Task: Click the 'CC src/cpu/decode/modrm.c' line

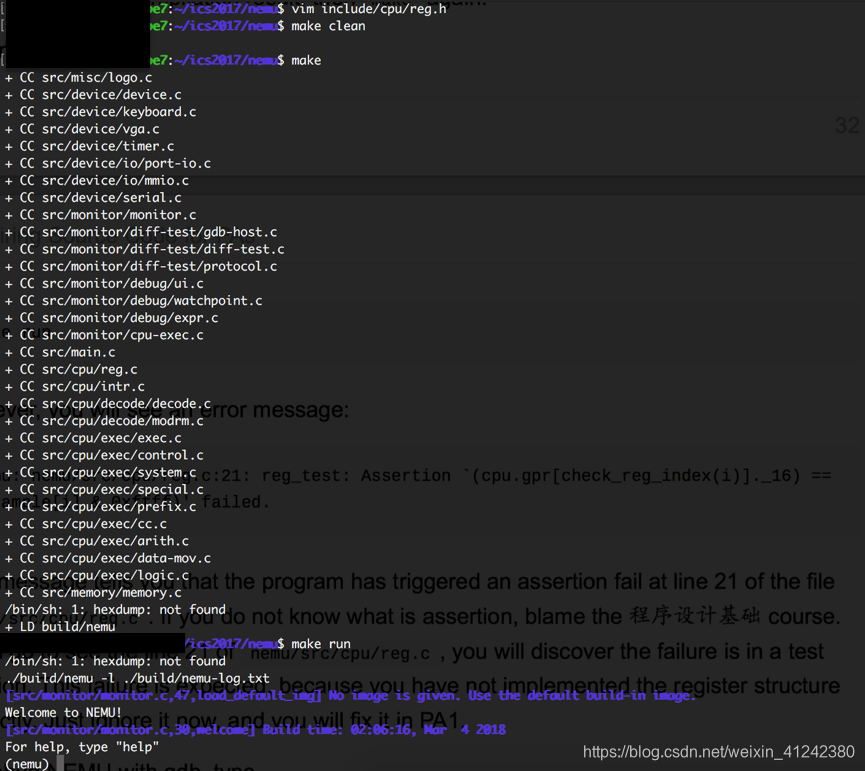Action: 104,420
